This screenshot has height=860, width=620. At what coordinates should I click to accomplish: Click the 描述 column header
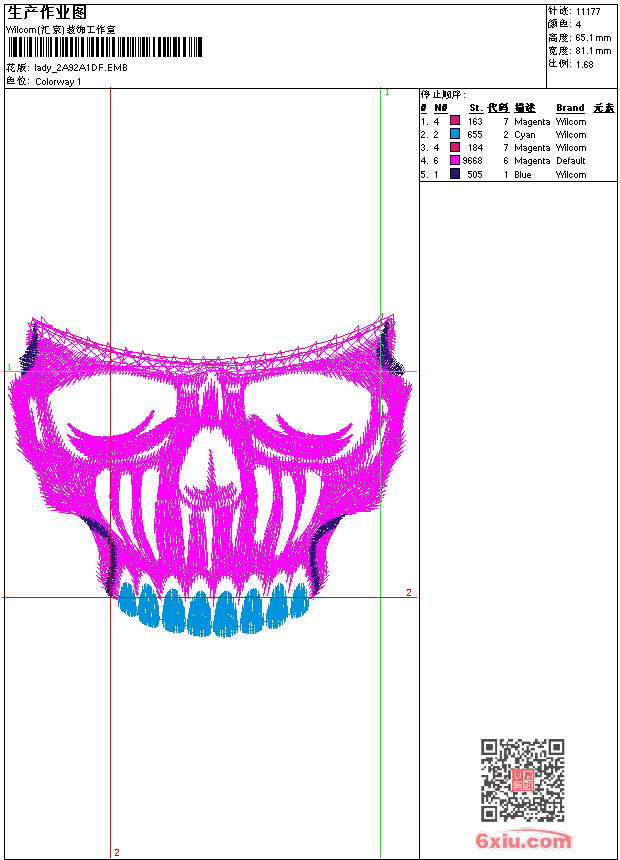click(x=525, y=108)
